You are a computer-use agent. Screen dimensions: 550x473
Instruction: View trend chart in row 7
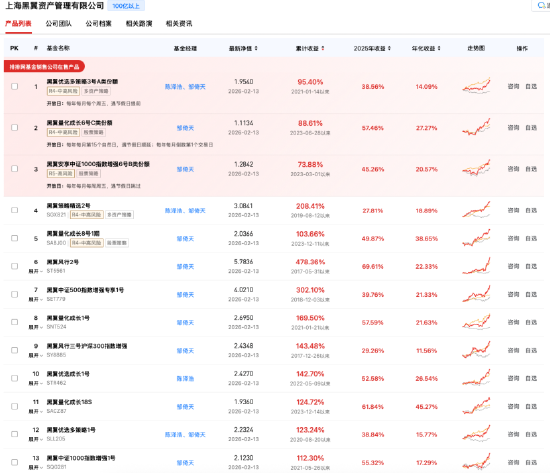coord(476,294)
